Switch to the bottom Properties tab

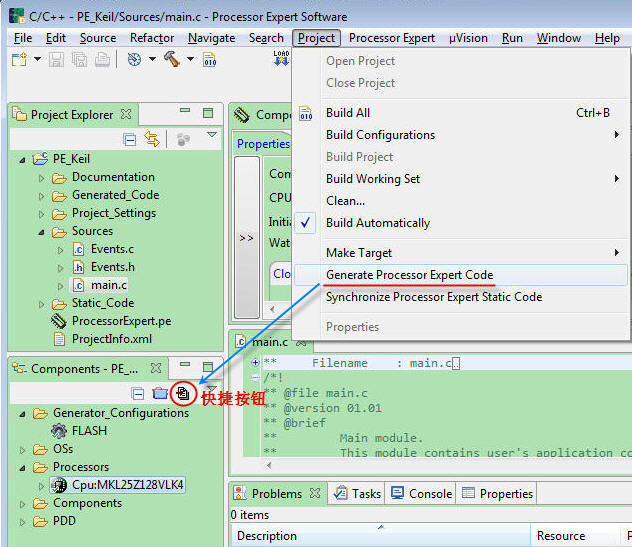point(497,493)
